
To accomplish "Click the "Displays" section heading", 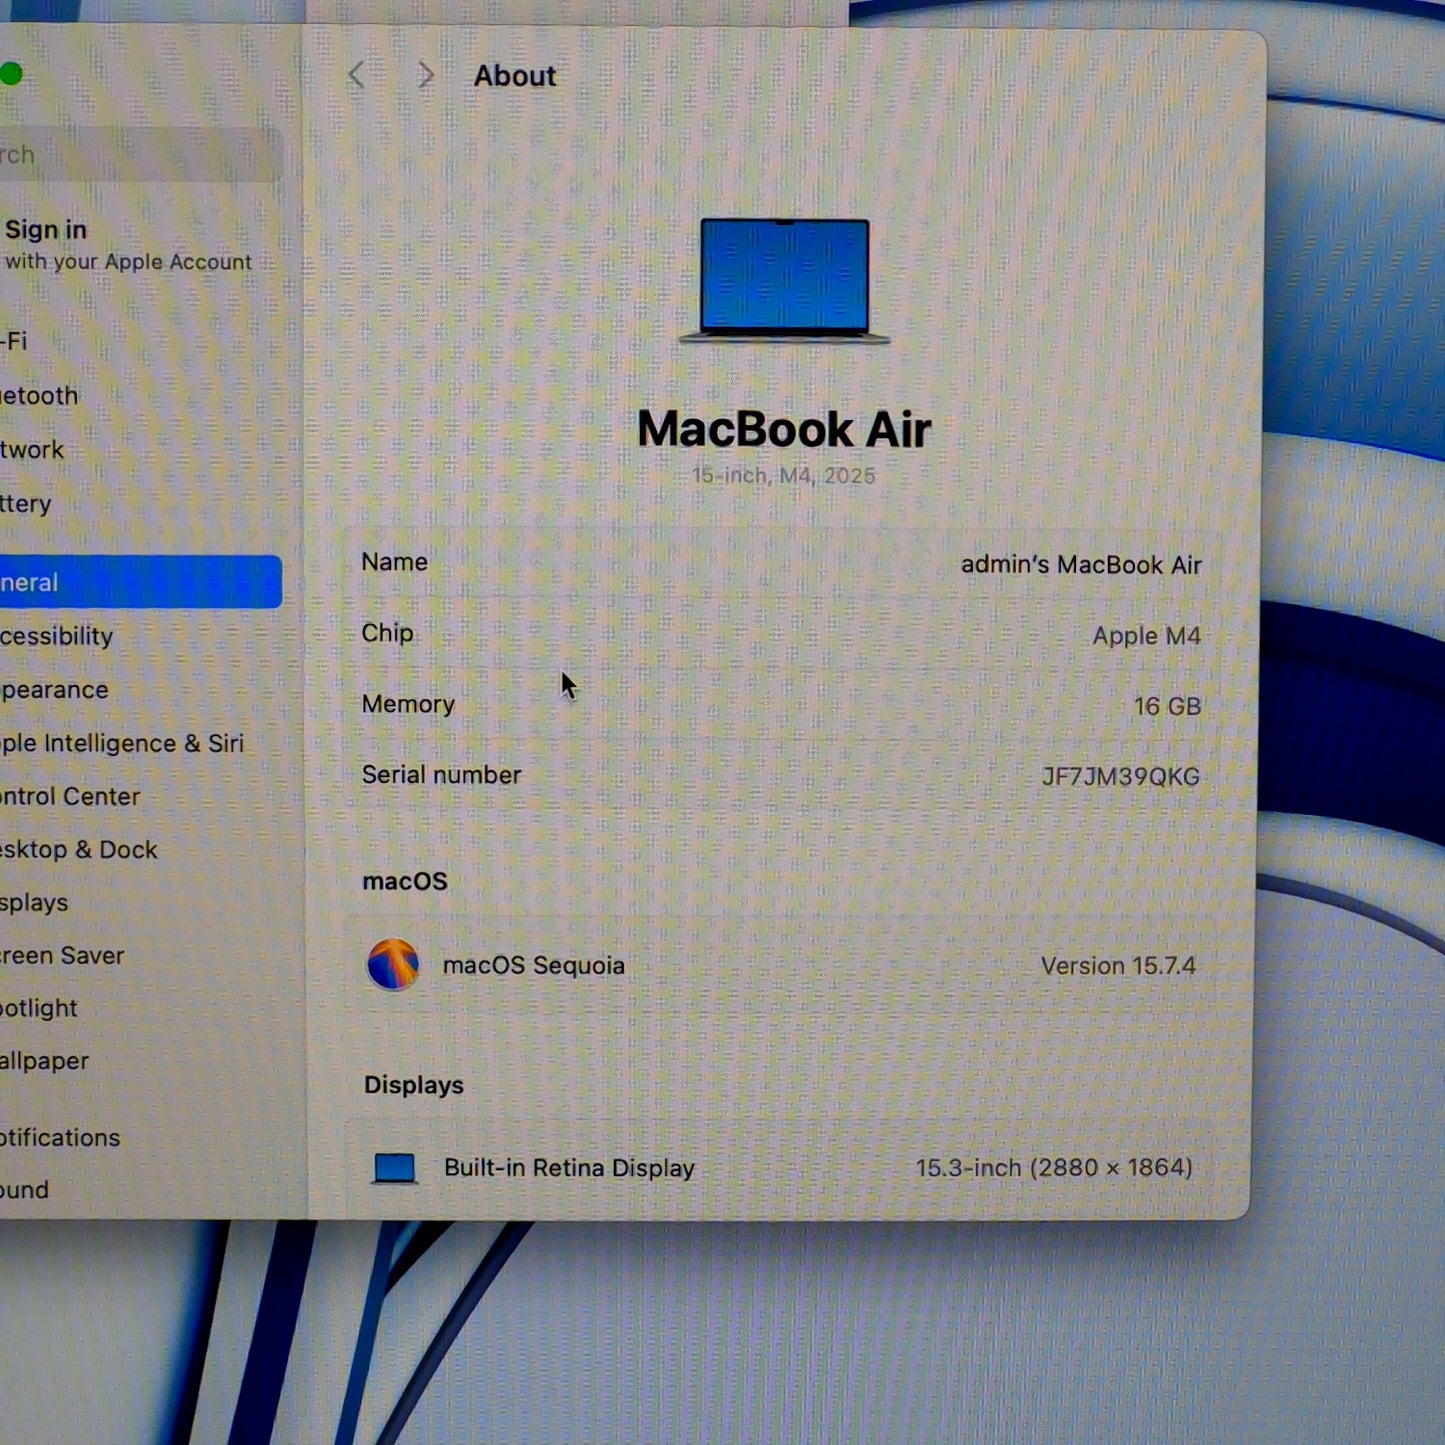I will click(x=414, y=1085).
